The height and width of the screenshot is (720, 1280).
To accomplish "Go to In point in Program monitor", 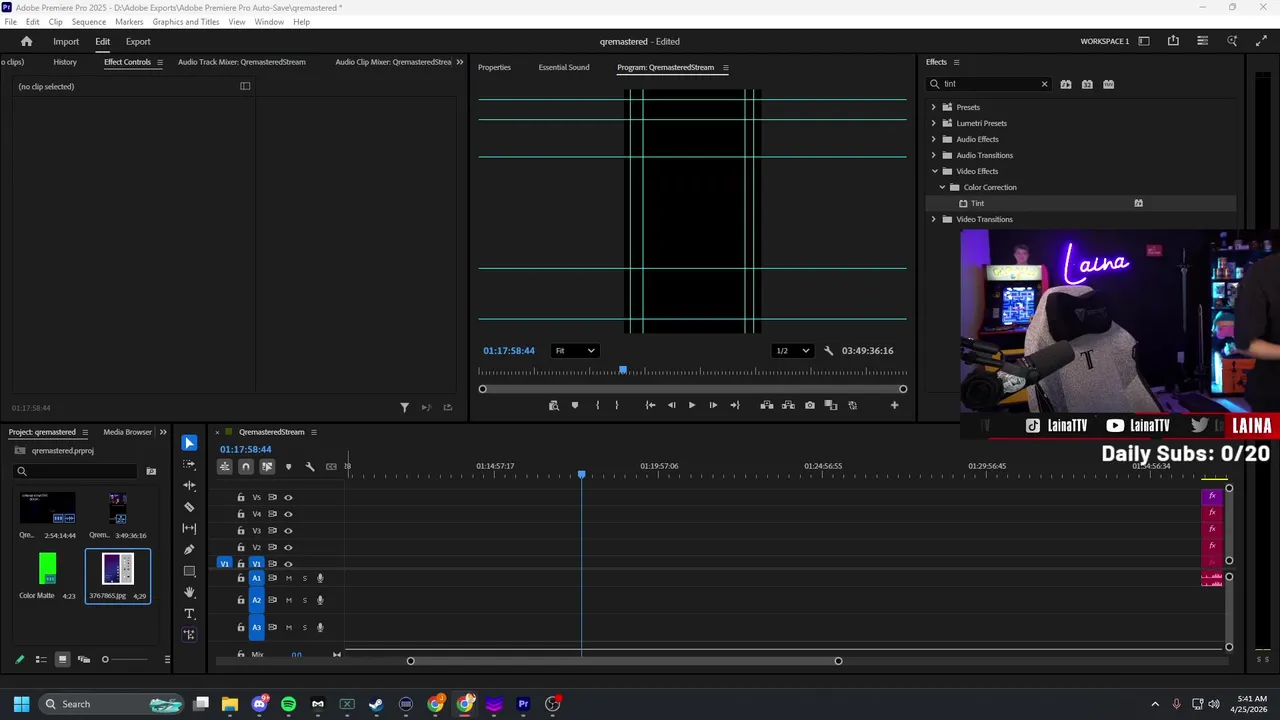I will click(x=650, y=405).
